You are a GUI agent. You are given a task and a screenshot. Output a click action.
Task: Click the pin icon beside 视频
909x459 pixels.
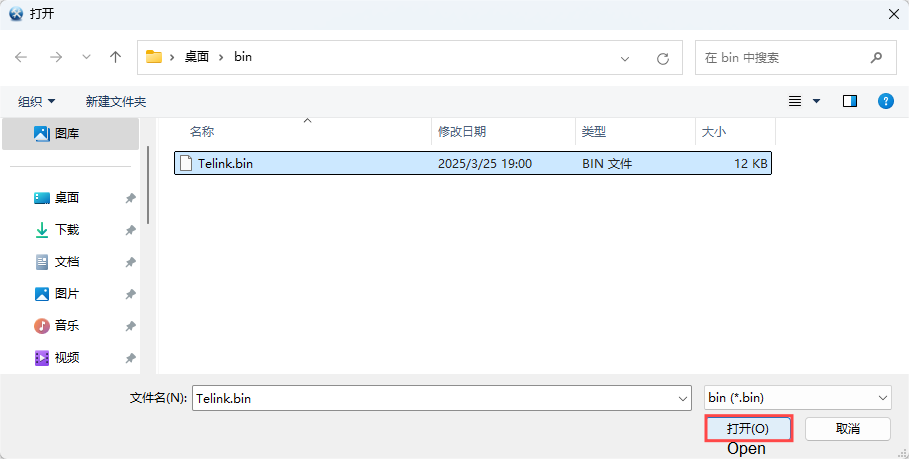(130, 358)
